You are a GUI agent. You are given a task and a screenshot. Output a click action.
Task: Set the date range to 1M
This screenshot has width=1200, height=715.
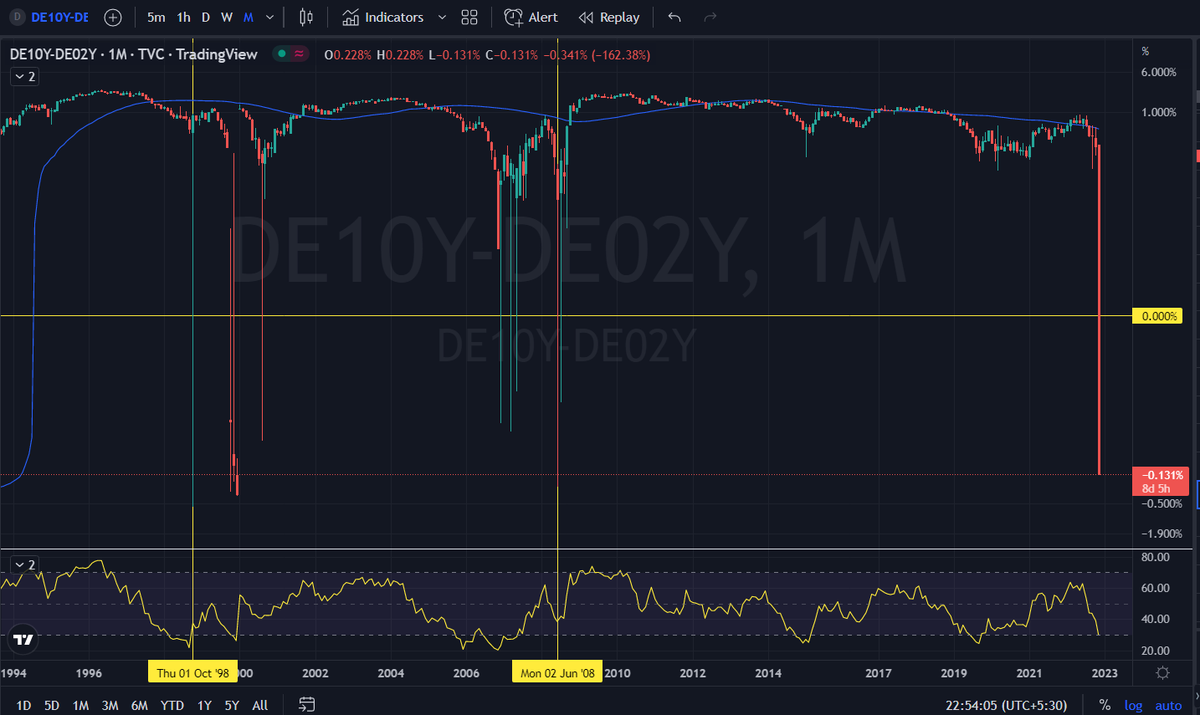[x=80, y=705]
